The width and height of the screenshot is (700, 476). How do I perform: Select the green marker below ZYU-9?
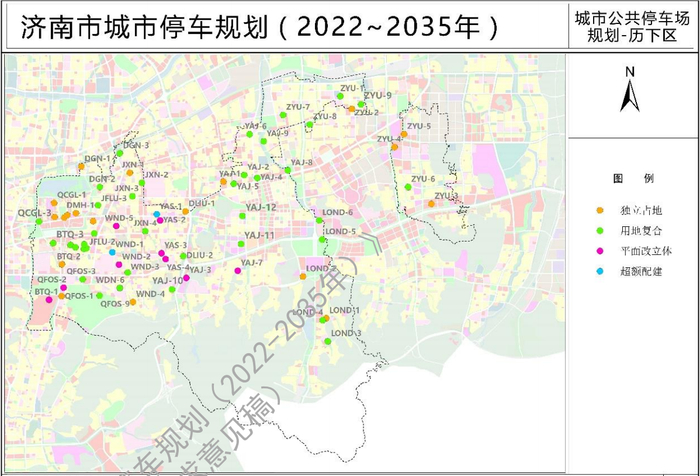click(x=361, y=104)
